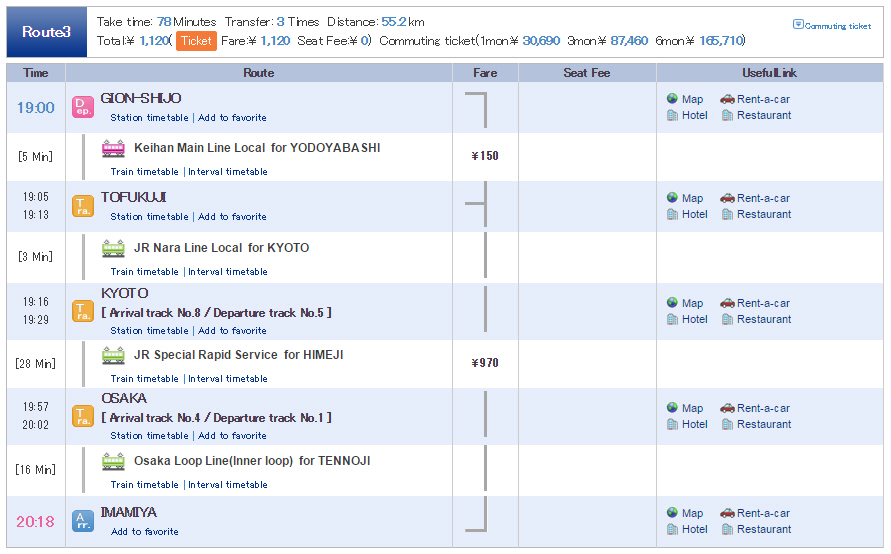Screen dimensions: 891x554
Task: Open Restaurant link in OSAKA row
Action: pyautogui.click(x=764, y=424)
